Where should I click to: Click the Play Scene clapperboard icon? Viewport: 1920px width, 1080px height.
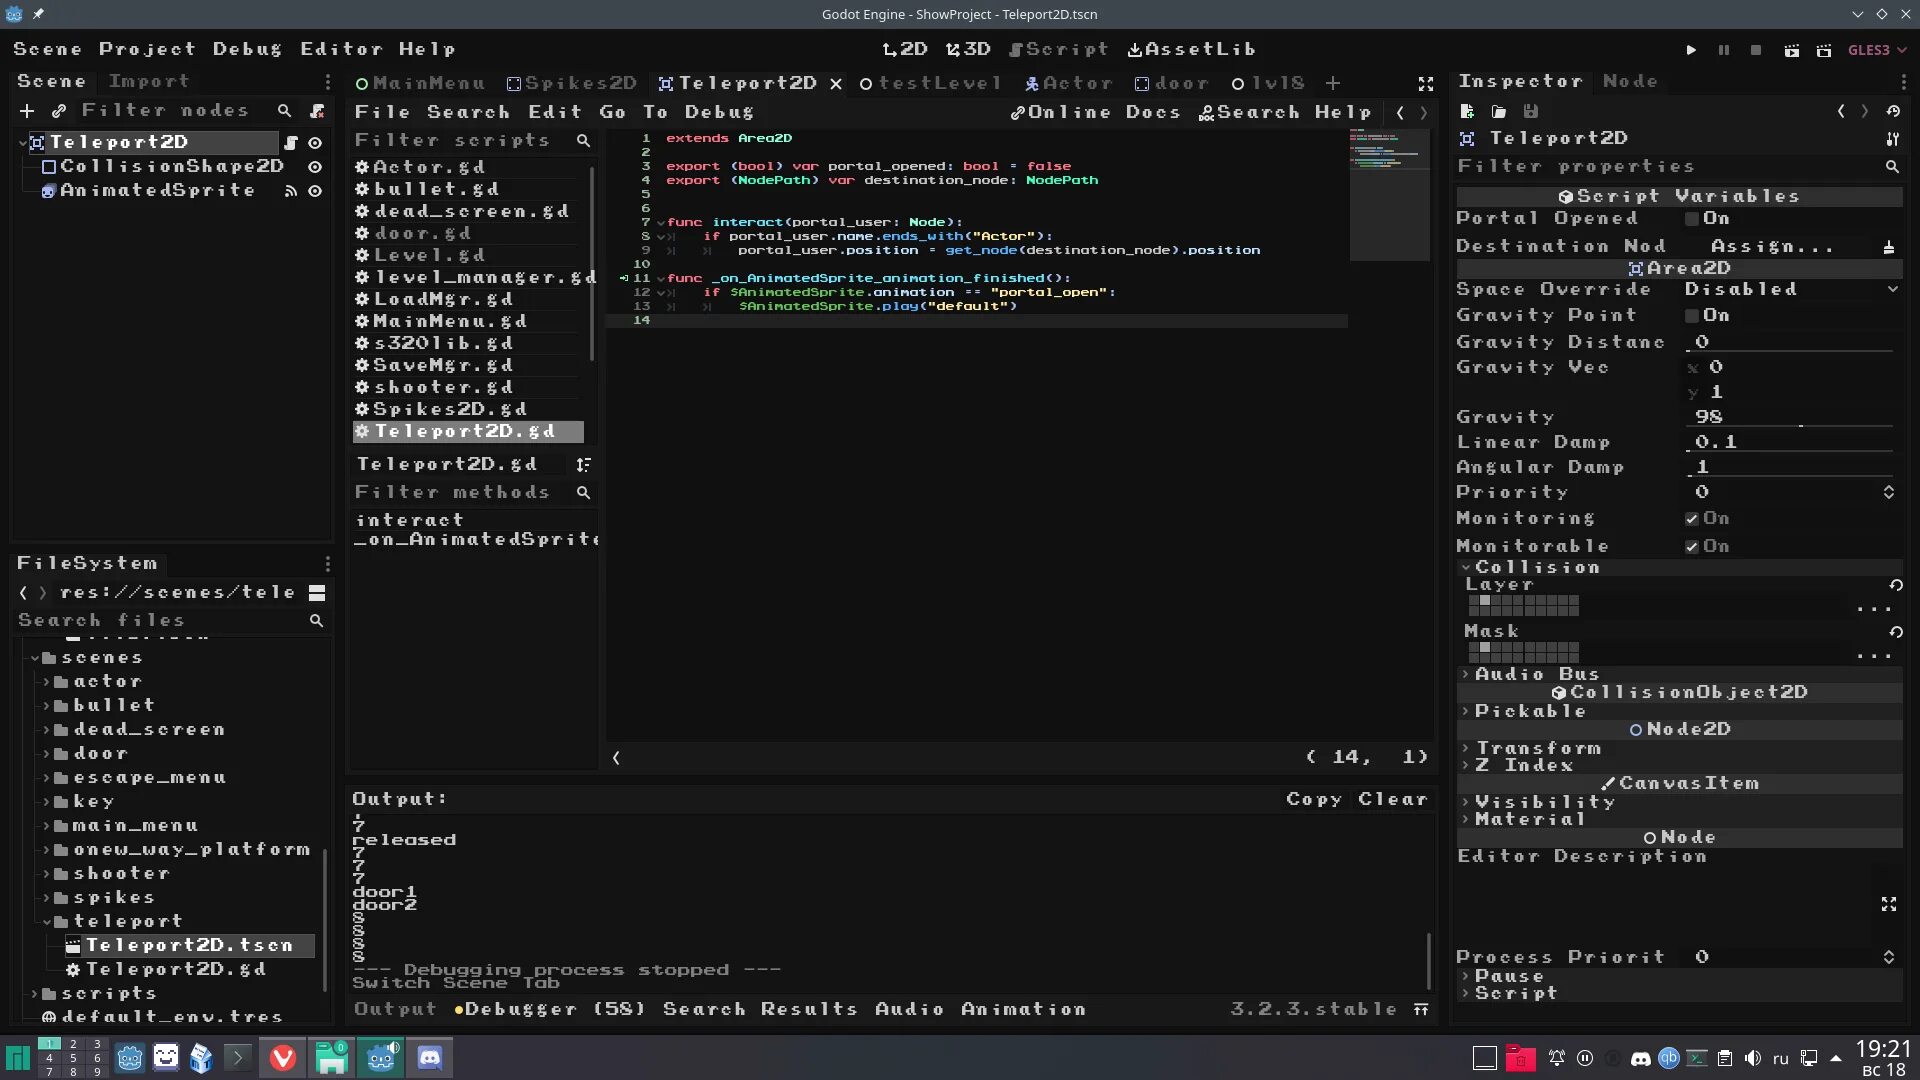click(x=1792, y=50)
